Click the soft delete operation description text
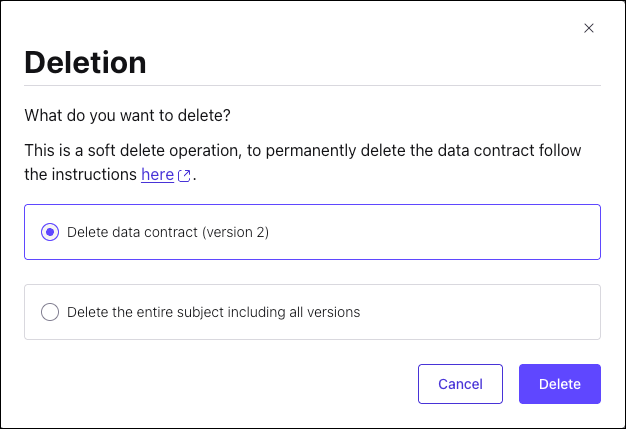This screenshot has height=429, width=626. (x=200, y=150)
